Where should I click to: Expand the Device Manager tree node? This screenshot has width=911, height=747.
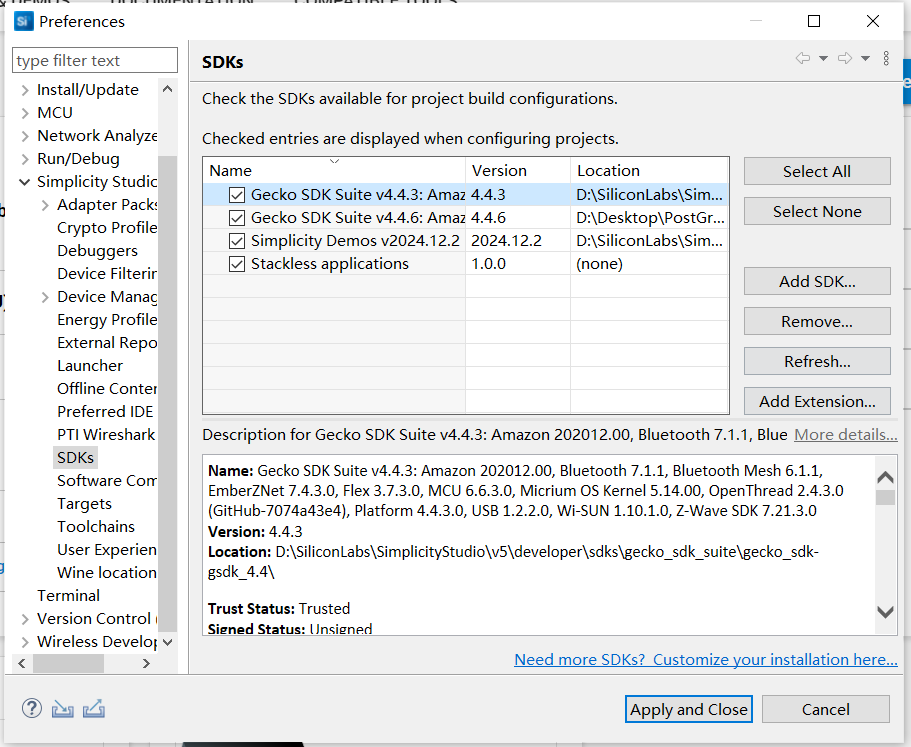pos(45,297)
